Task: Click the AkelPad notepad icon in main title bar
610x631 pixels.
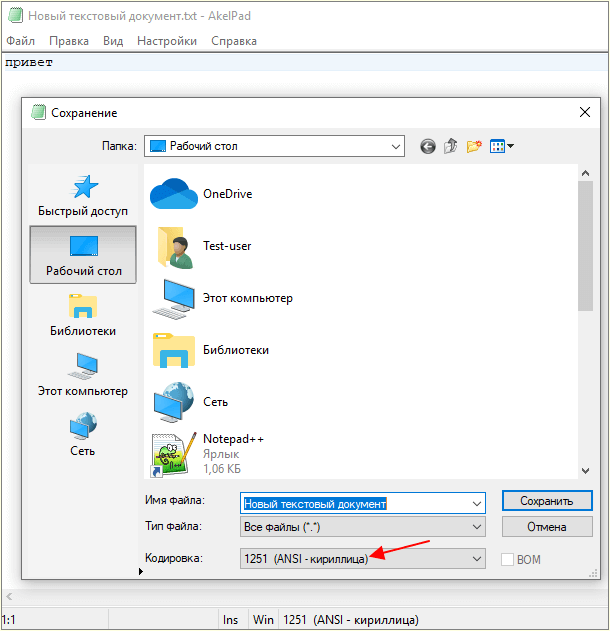Action: pos(16,15)
